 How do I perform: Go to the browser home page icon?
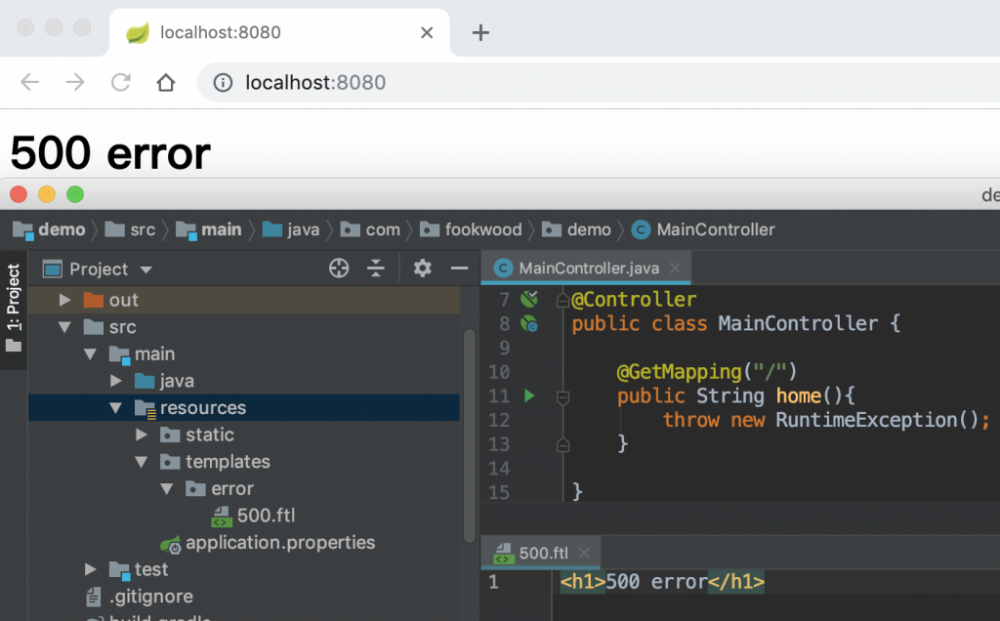166,82
